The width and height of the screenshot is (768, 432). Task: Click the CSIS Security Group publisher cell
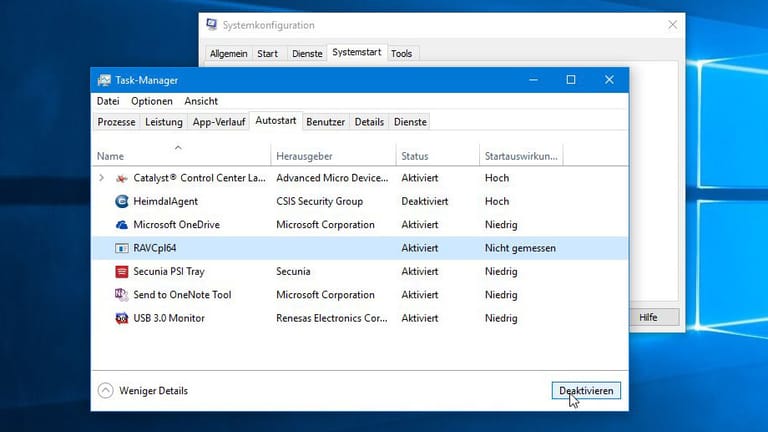pyautogui.click(x=319, y=201)
